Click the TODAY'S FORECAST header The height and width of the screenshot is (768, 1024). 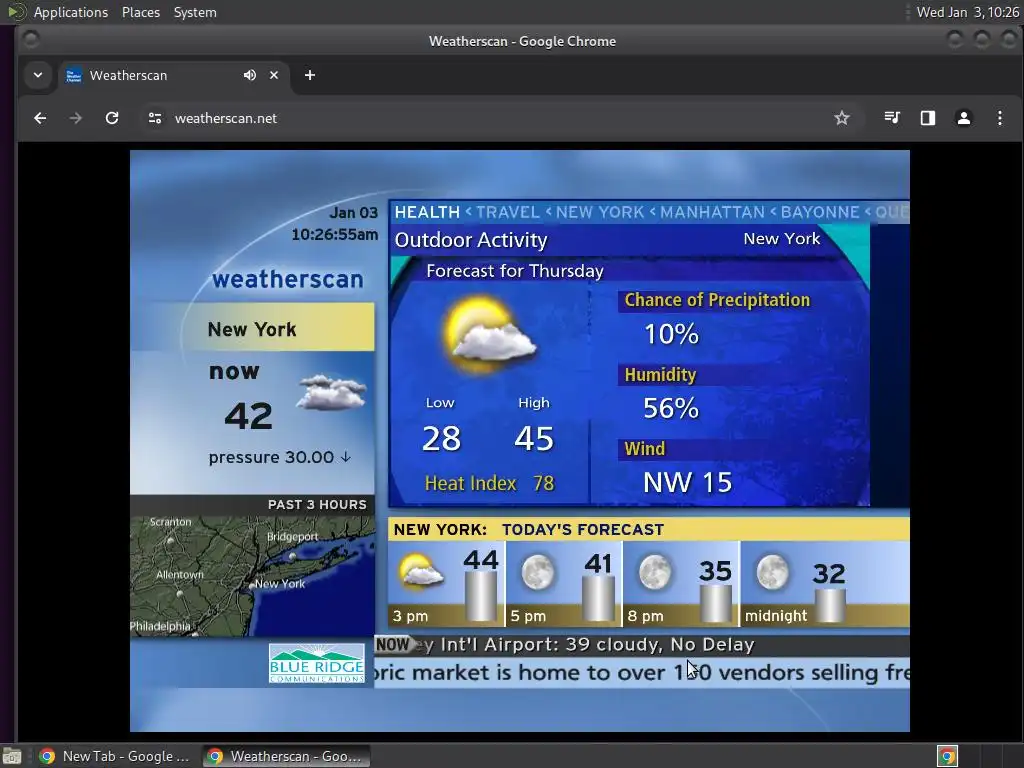(583, 530)
